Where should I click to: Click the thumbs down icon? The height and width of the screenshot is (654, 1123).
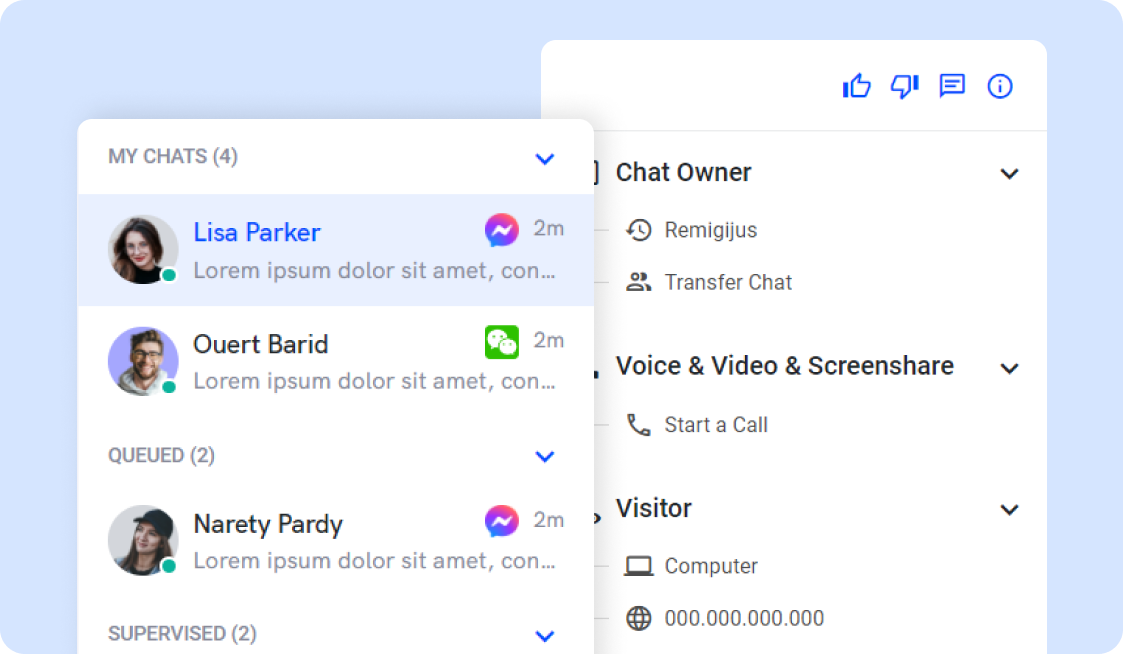[904, 86]
